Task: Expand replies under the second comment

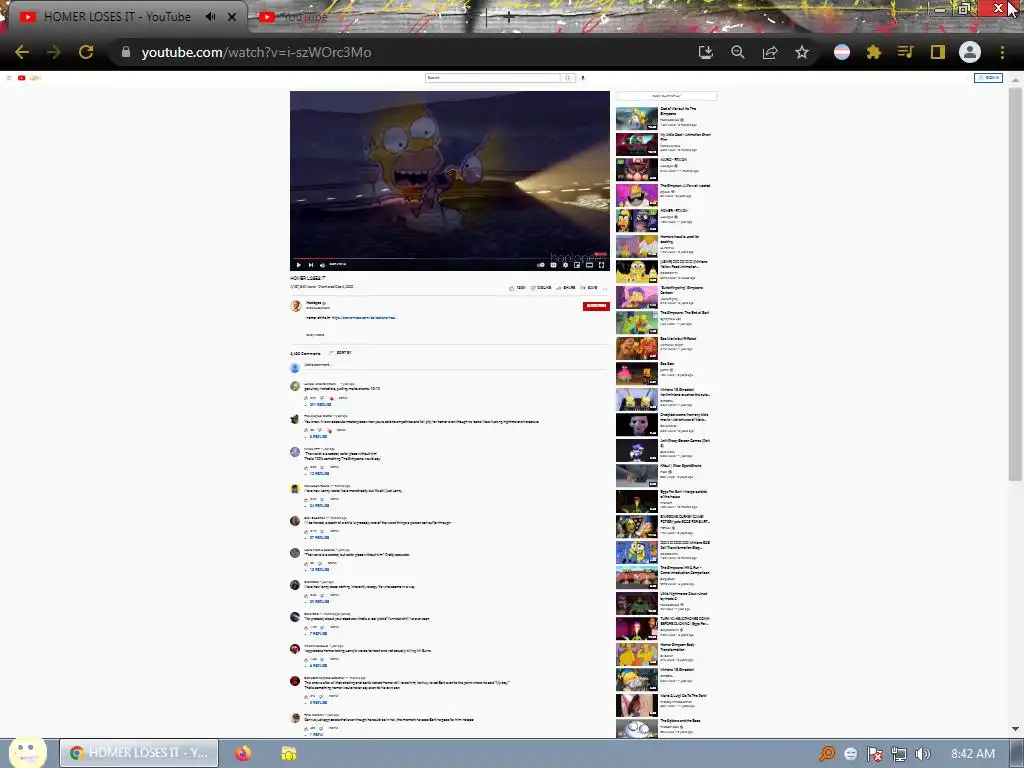Action: pos(317,436)
